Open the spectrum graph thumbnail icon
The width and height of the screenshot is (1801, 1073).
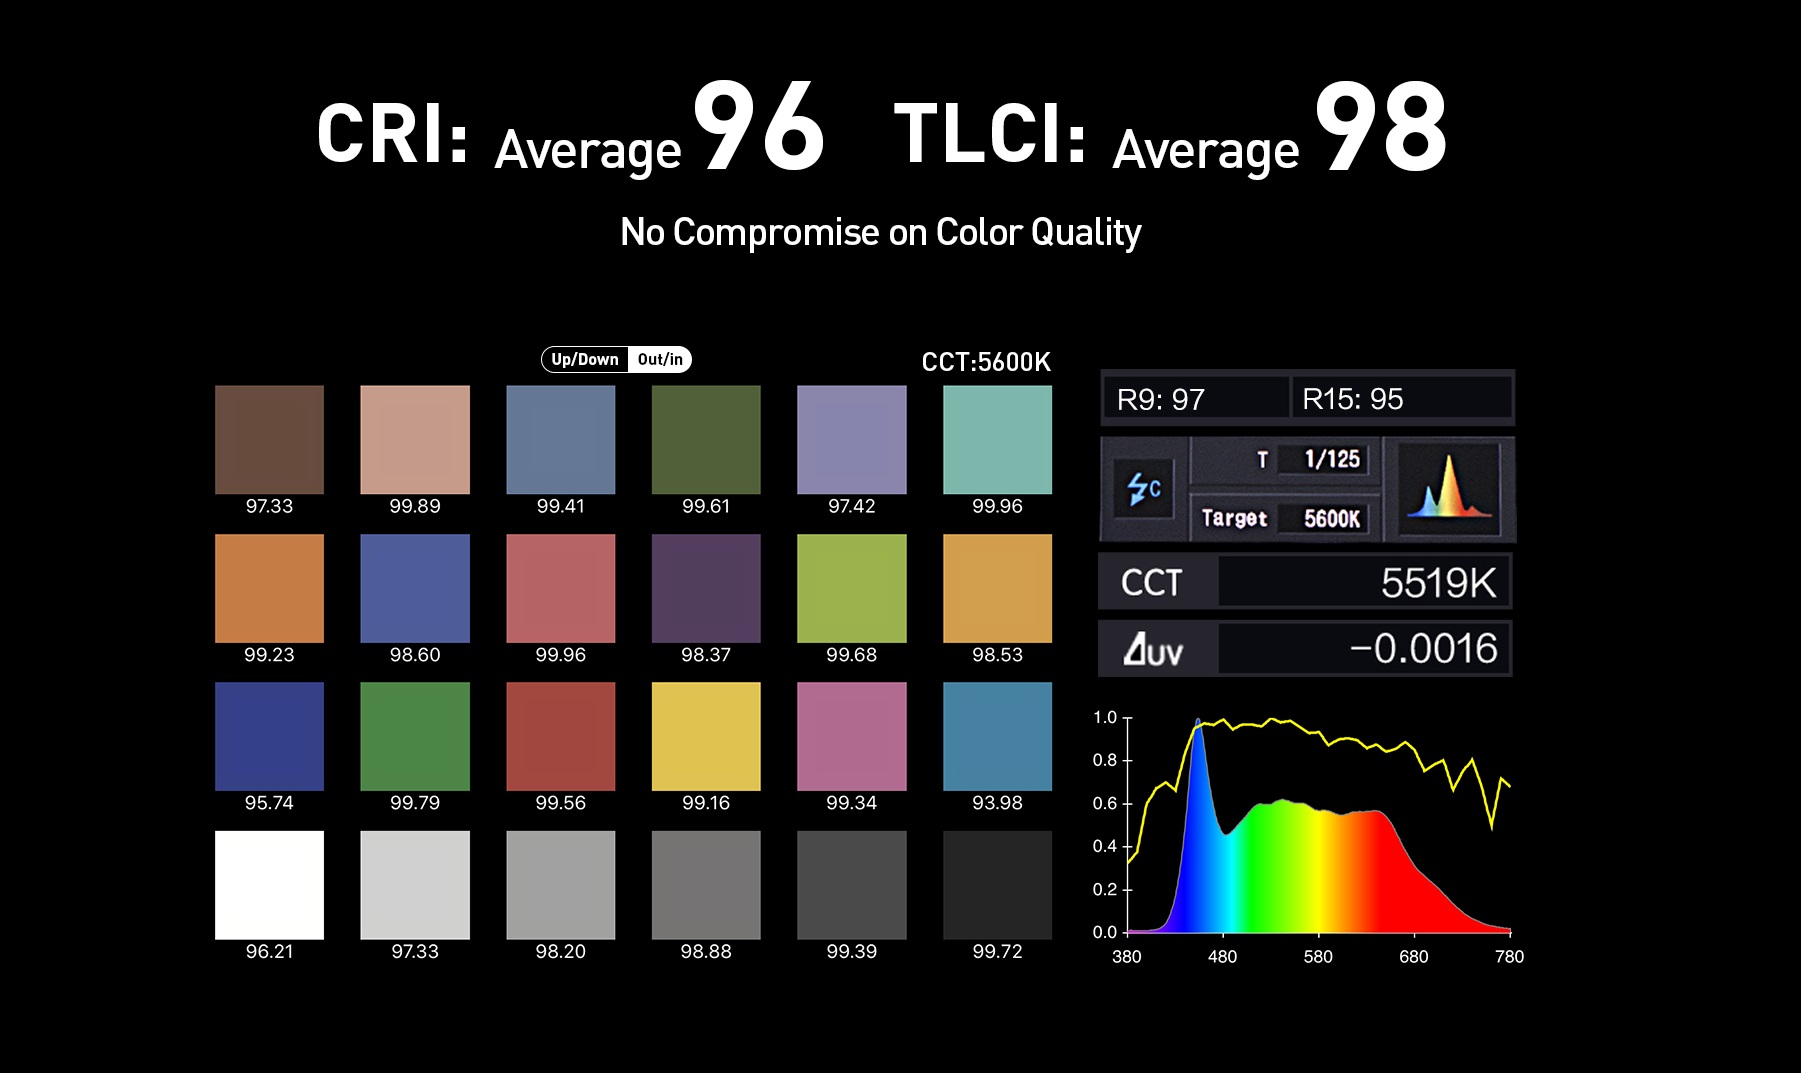click(x=1449, y=489)
